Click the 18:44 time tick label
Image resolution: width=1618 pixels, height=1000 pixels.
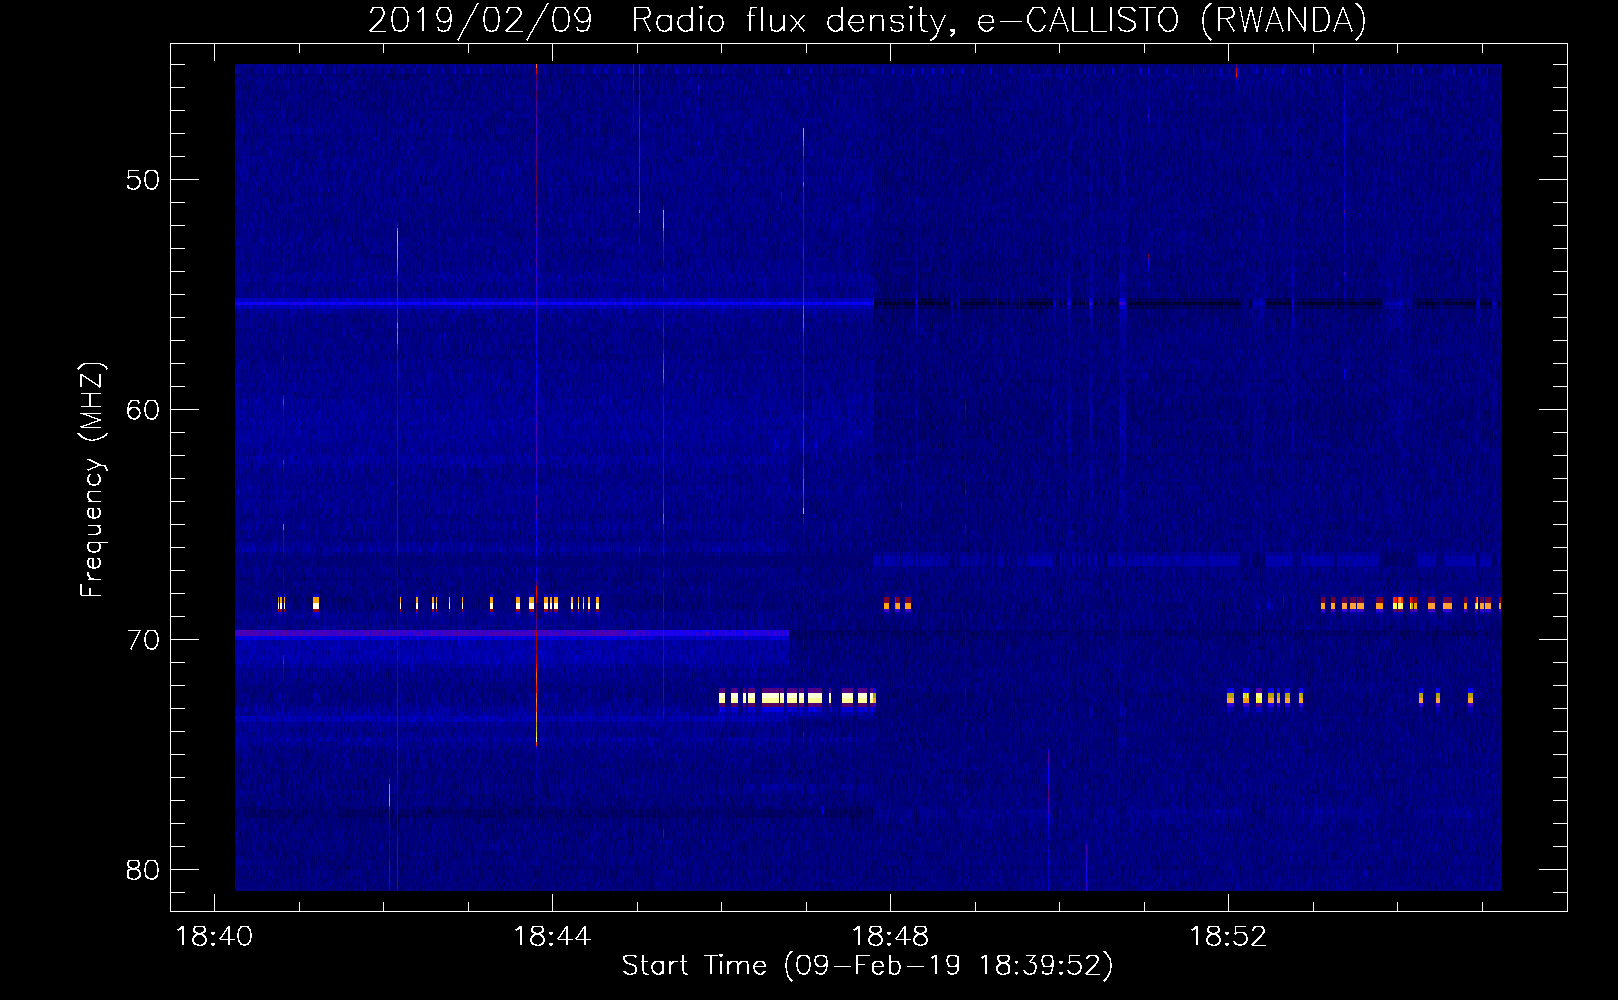552,937
